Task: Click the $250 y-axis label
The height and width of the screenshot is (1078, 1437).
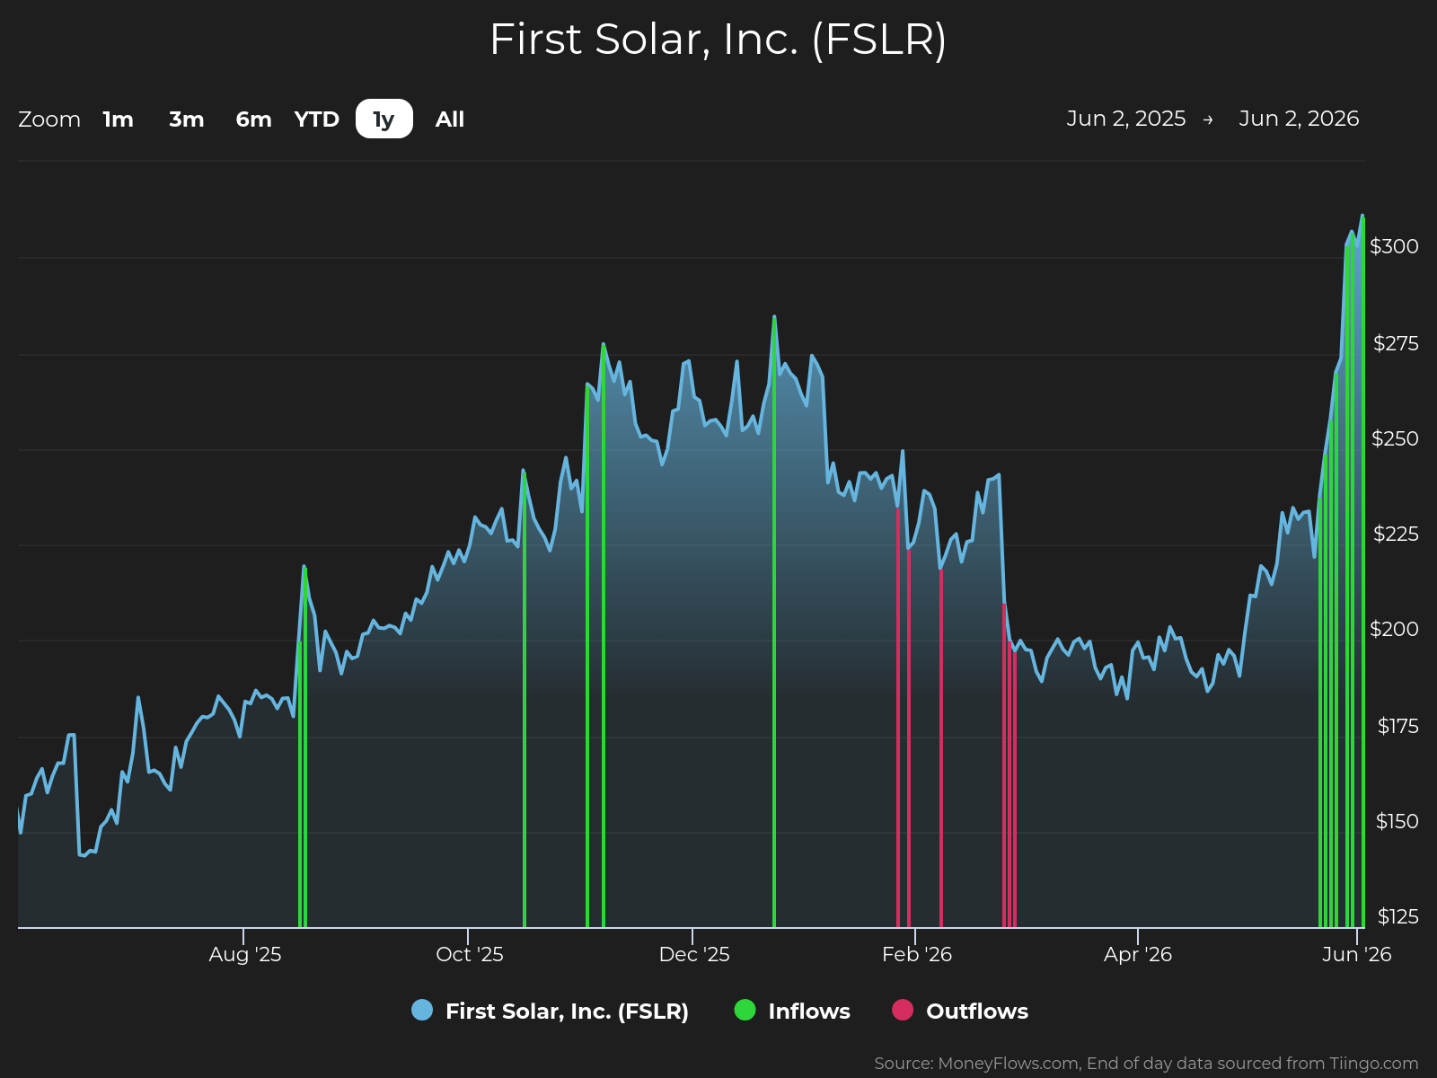Action: [1395, 439]
